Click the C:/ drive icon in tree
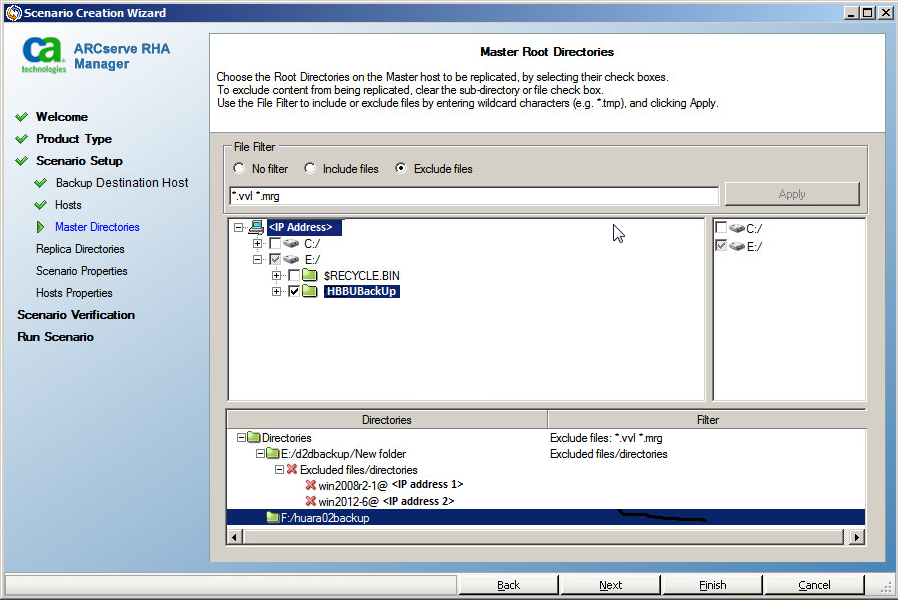 point(291,243)
